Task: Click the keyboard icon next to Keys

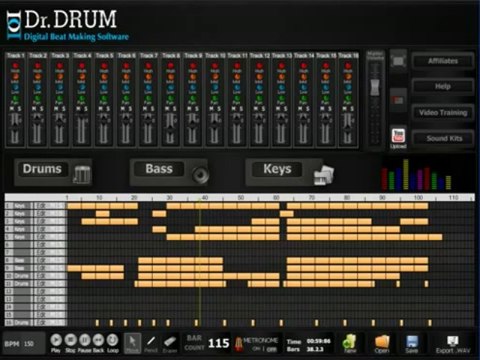Action: click(324, 175)
